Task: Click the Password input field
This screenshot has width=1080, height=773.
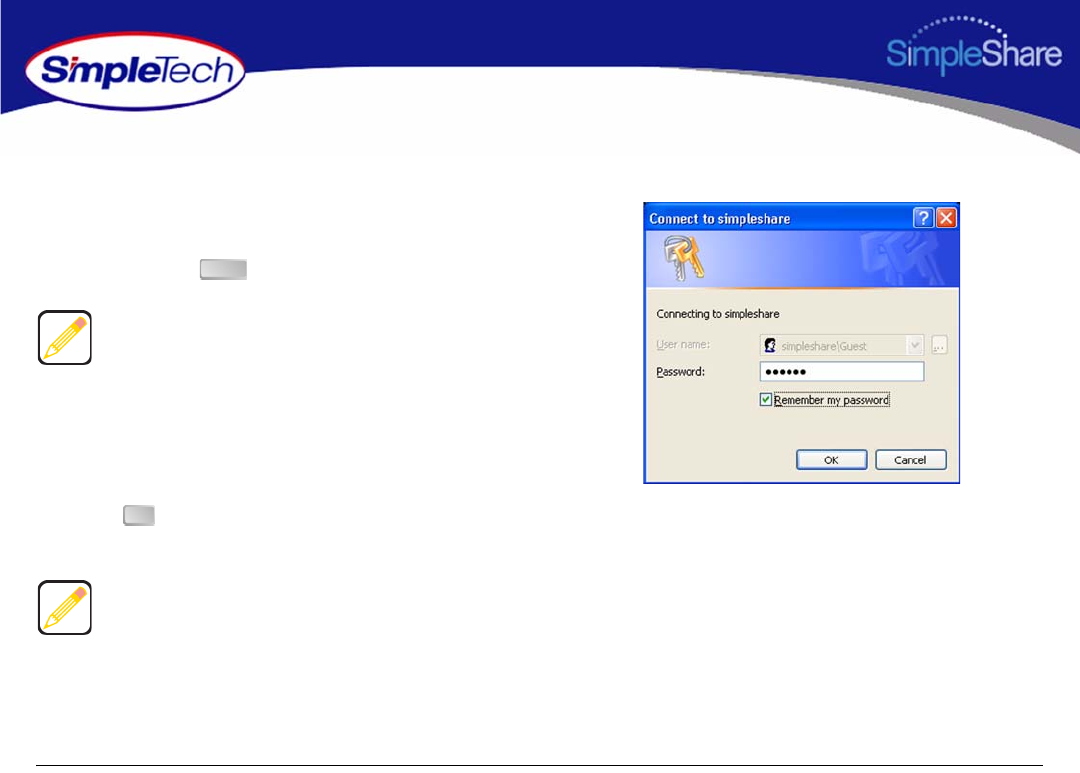Action: point(842,371)
